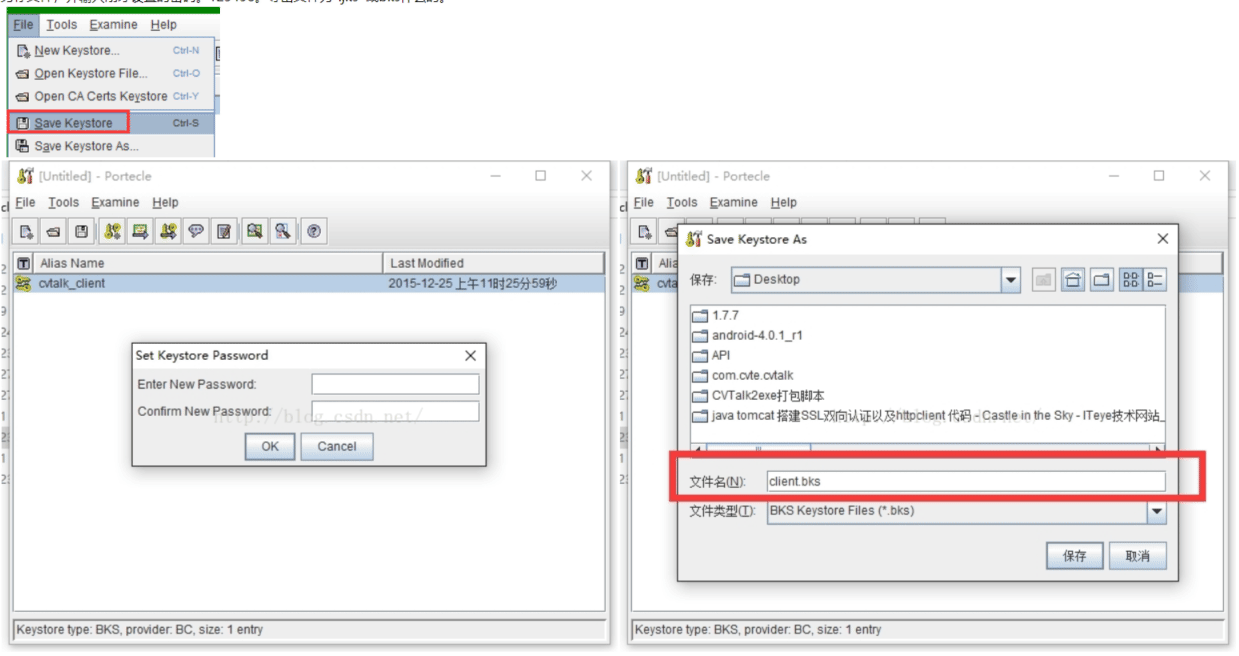Click Import Trusted Certificate icon in left toolbar
The height and width of the screenshot is (656, 1239).
tap(140, 231)
